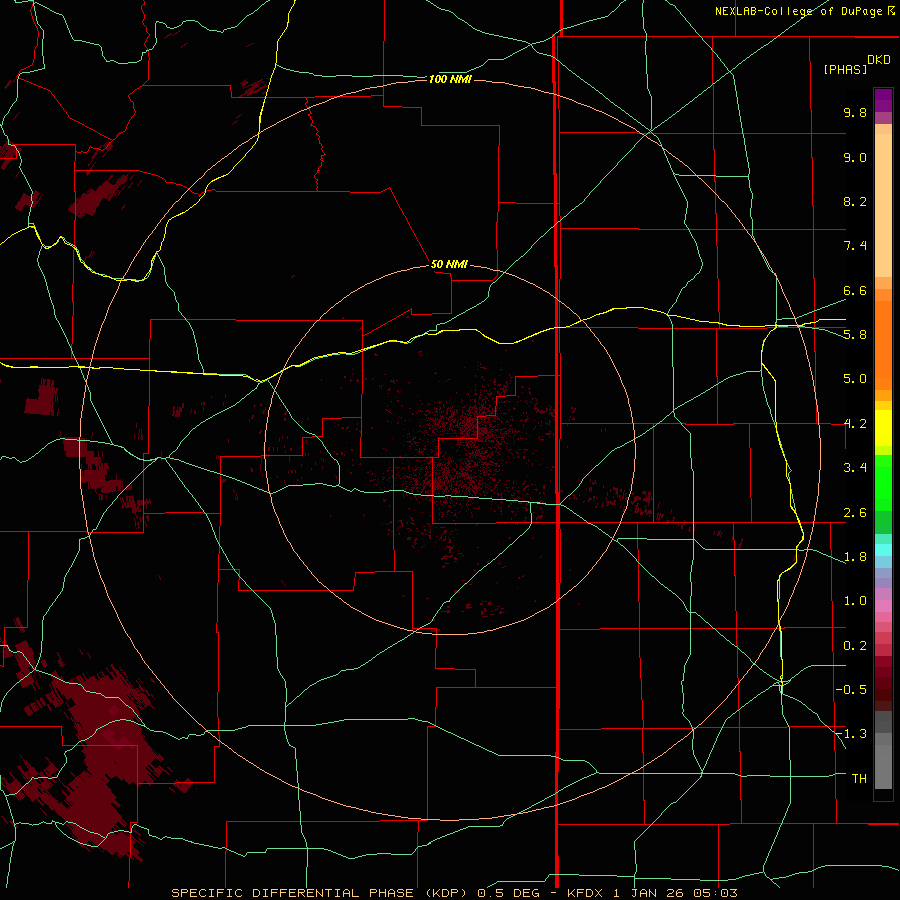
Task: Click the [PHAS] units label
Action: [x=845, y=69]
